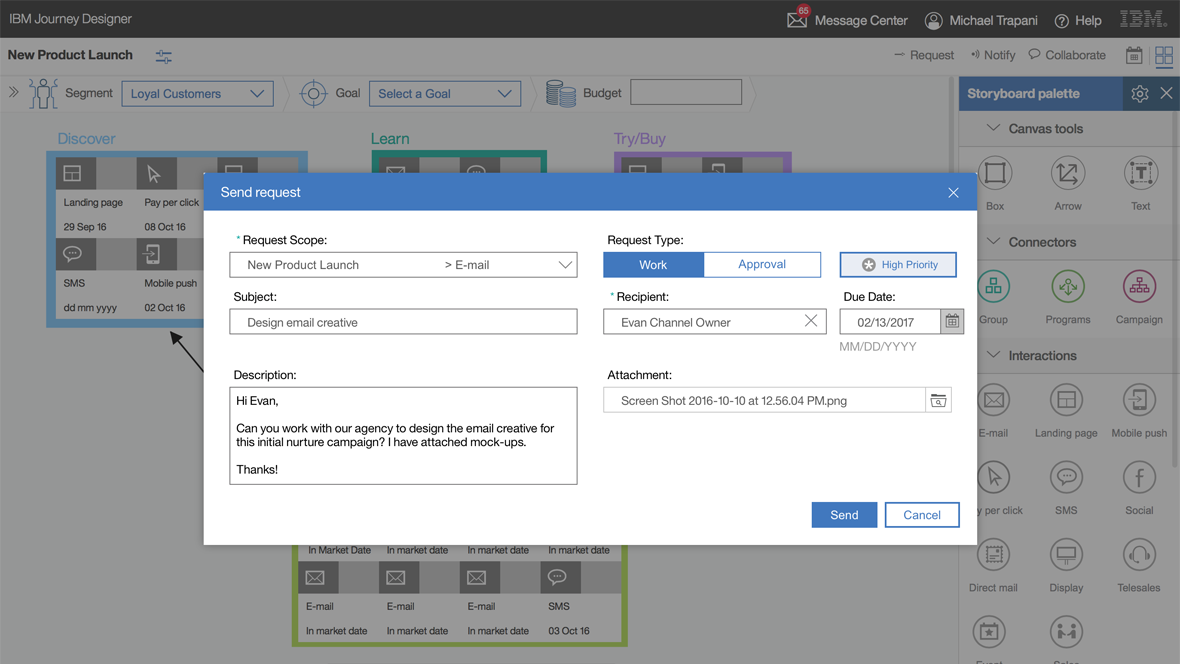Screen dimensions: 1180x664
Task: Toggle the High Priority option
Action: [898, 264]
